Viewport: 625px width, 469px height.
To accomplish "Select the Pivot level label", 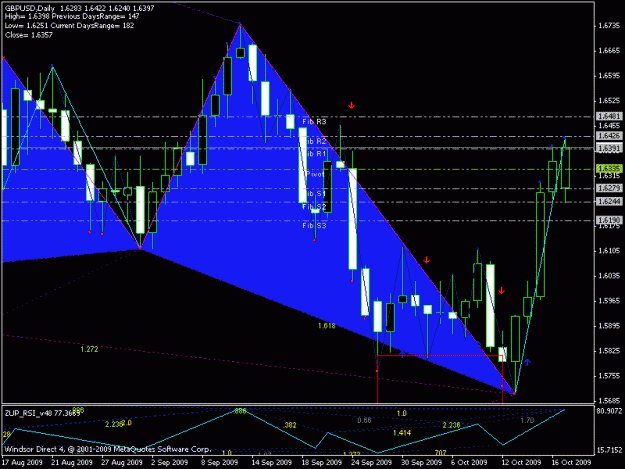I will 315,174.
